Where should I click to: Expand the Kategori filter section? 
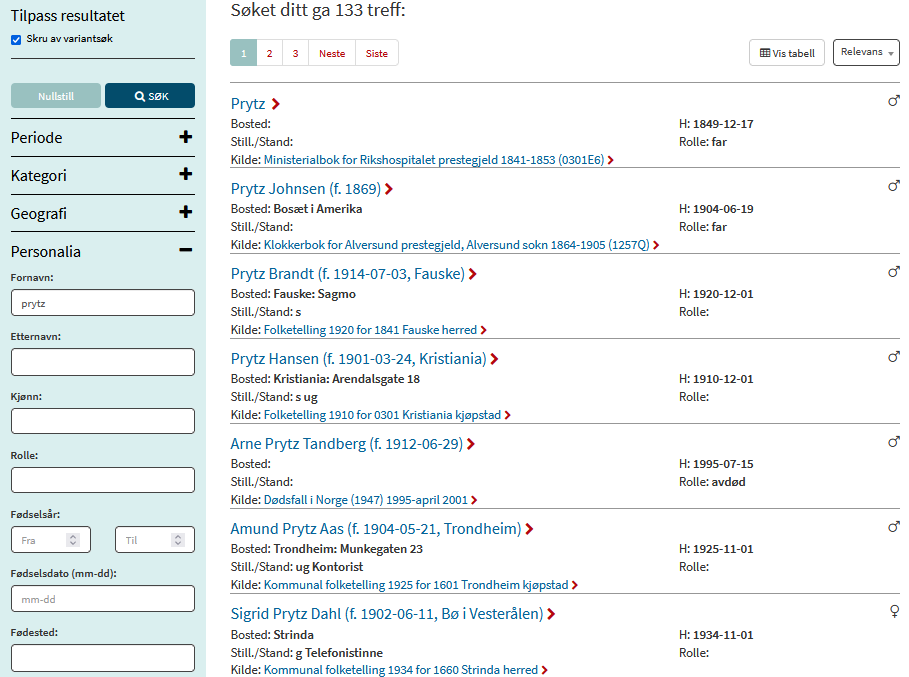coord(185,175)
